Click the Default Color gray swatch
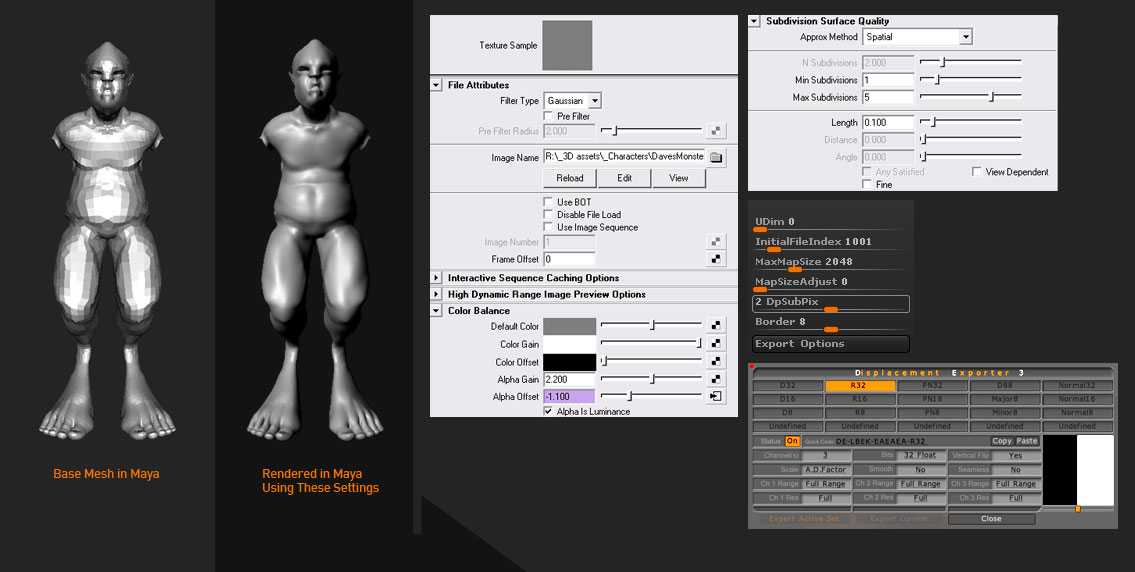Screen dimensions: 1135x572 click(570, 326)
